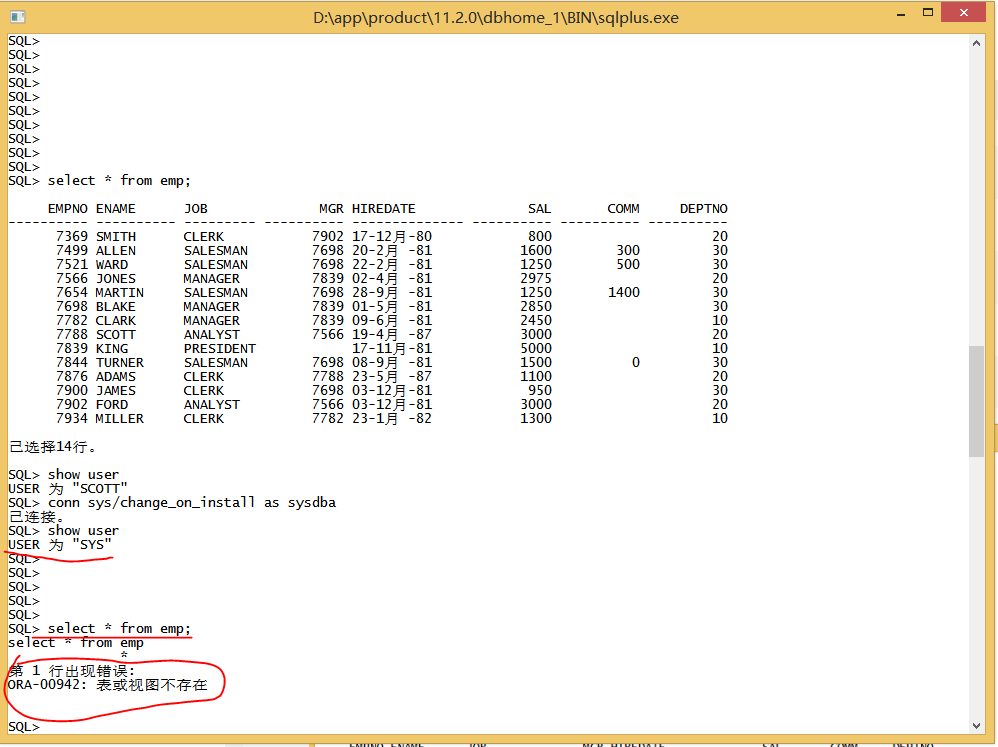Click the scrollbar up arrow
998x747 pixels.
(976, 43)
